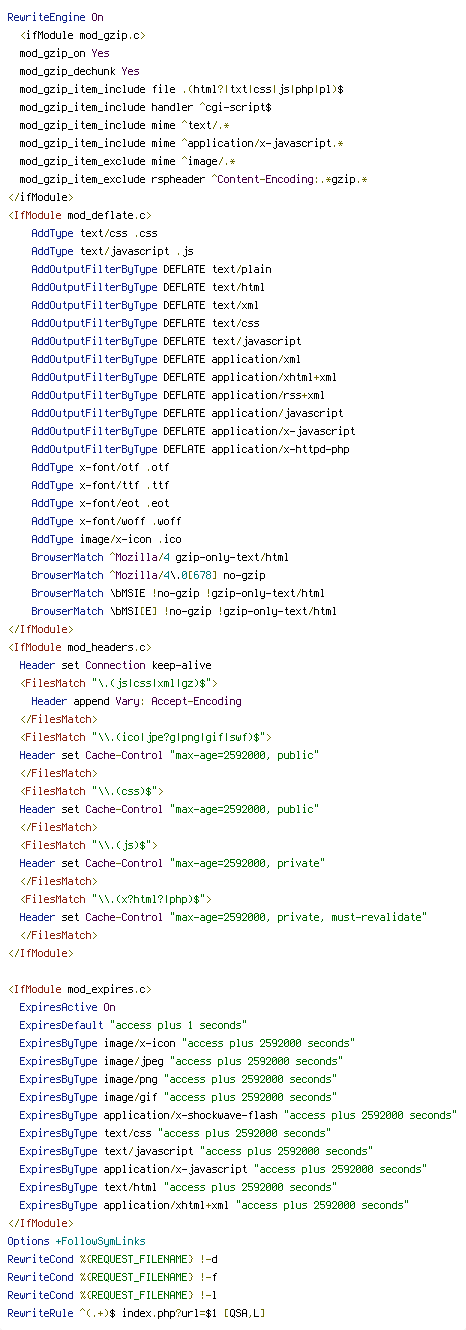This screenshot has width=466, height=1330.
Task: Select the Header set Connection keep-alive line
Action: click(x=115, y=665)
